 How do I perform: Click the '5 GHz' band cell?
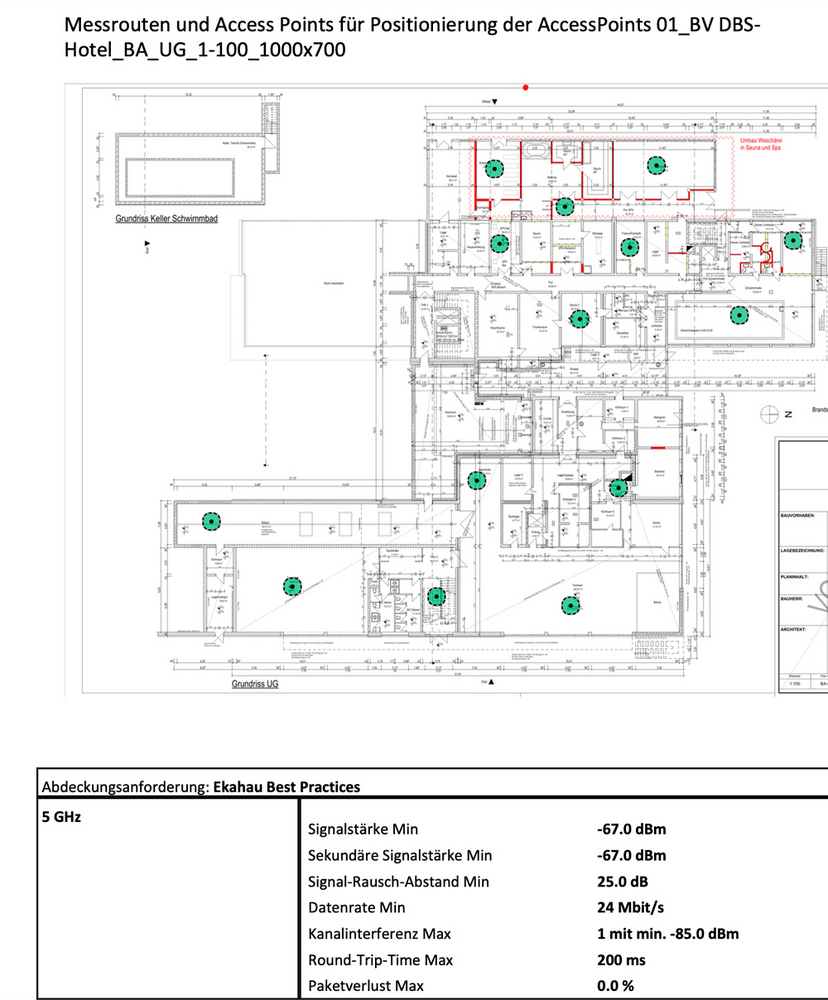pos(60,817)
